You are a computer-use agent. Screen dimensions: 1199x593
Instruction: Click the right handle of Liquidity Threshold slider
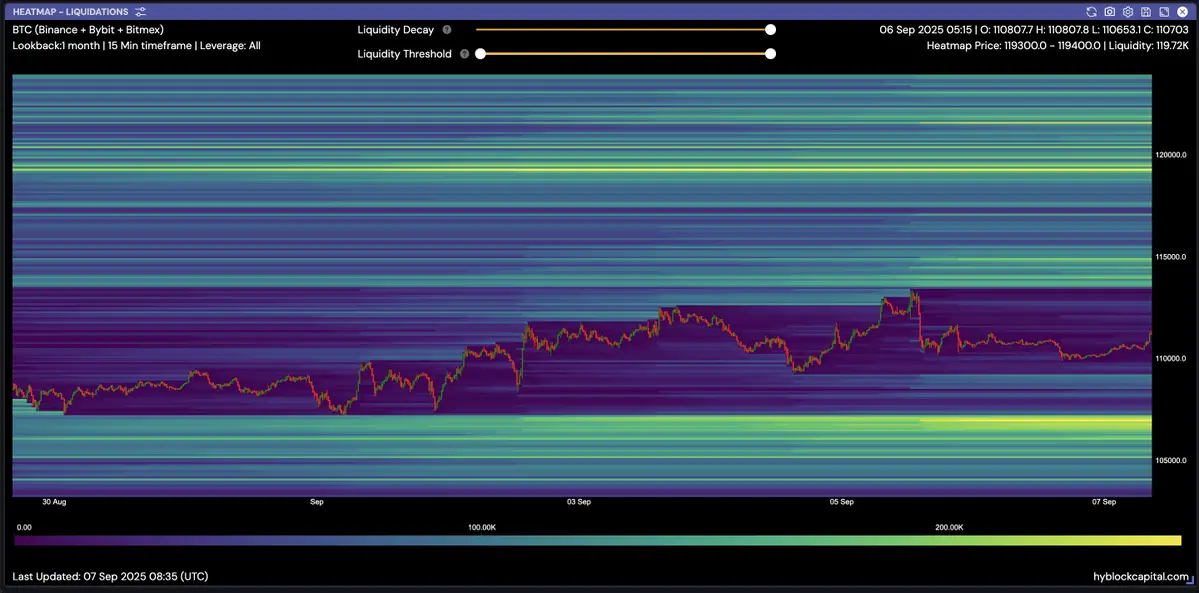click(771, 54)
